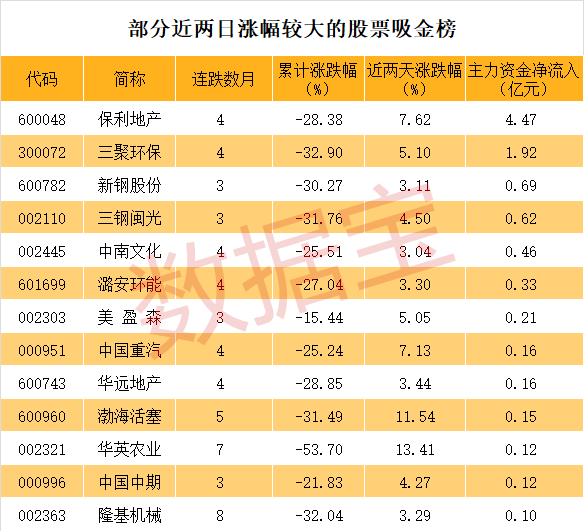This screenshot has width=584, height=531.
Task: Click the 近两天涨跌幅 column header
Action: coord(415,79)
